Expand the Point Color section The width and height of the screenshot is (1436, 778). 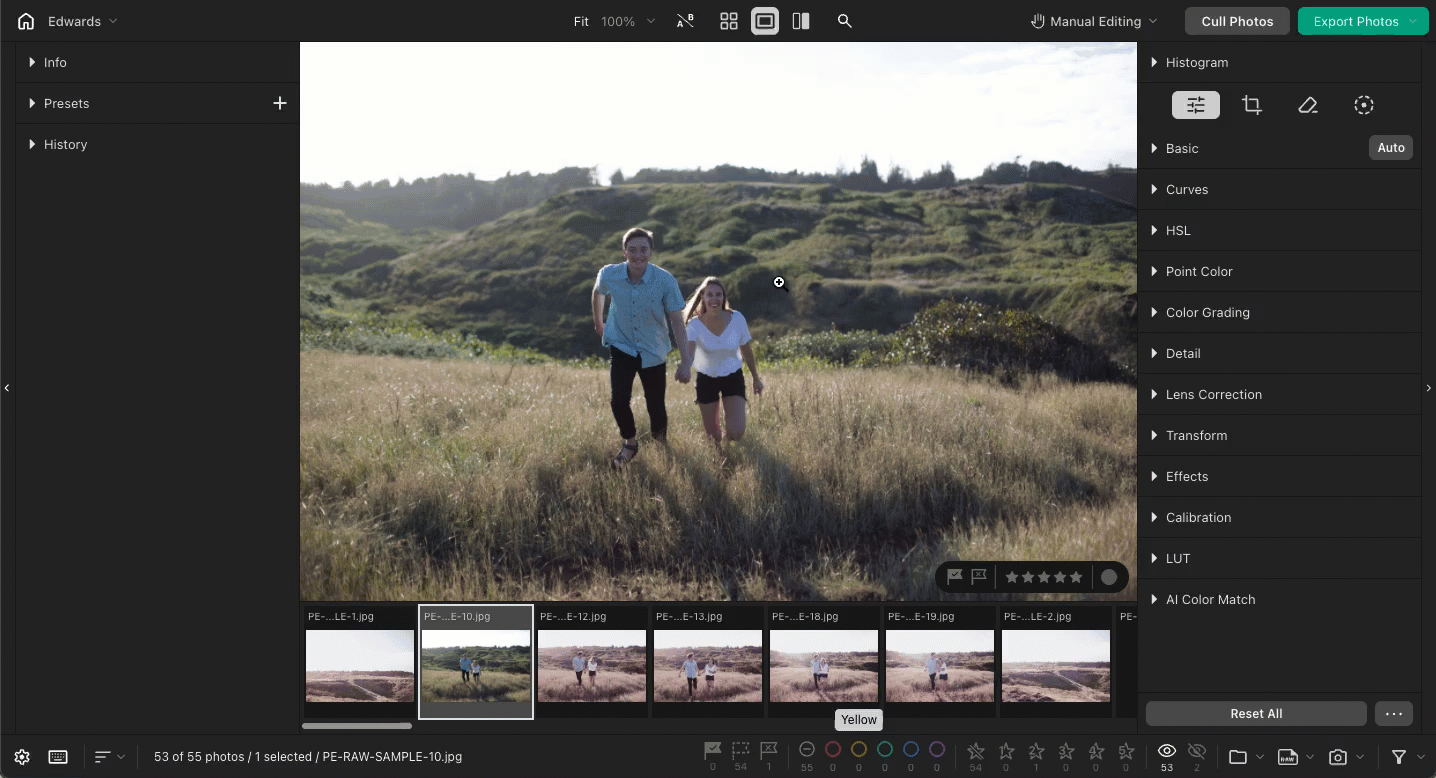click(1279, 271)
